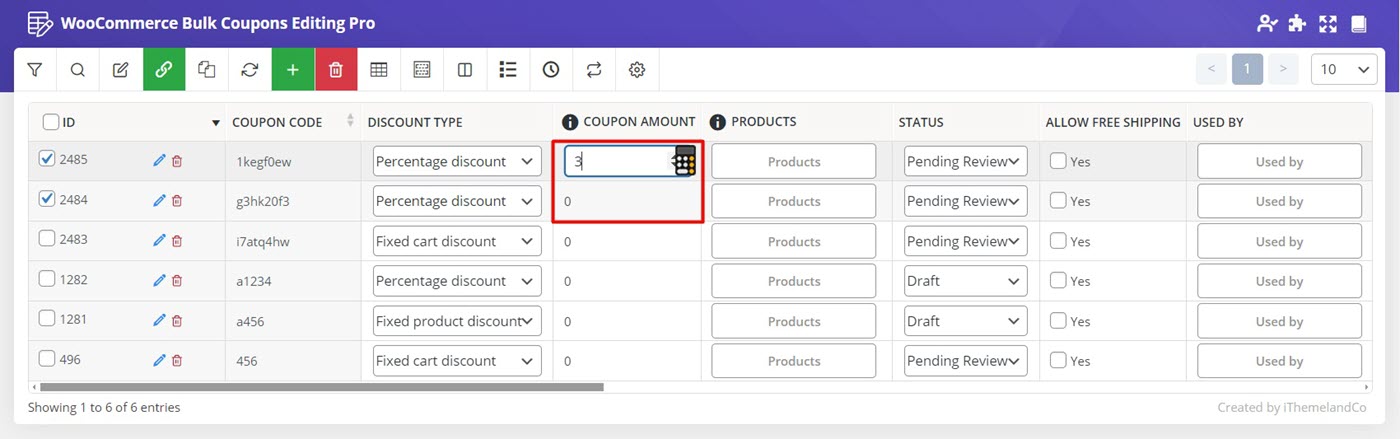
Task: Click the Used by button for coupon 496
Action: click(1280, 361)
